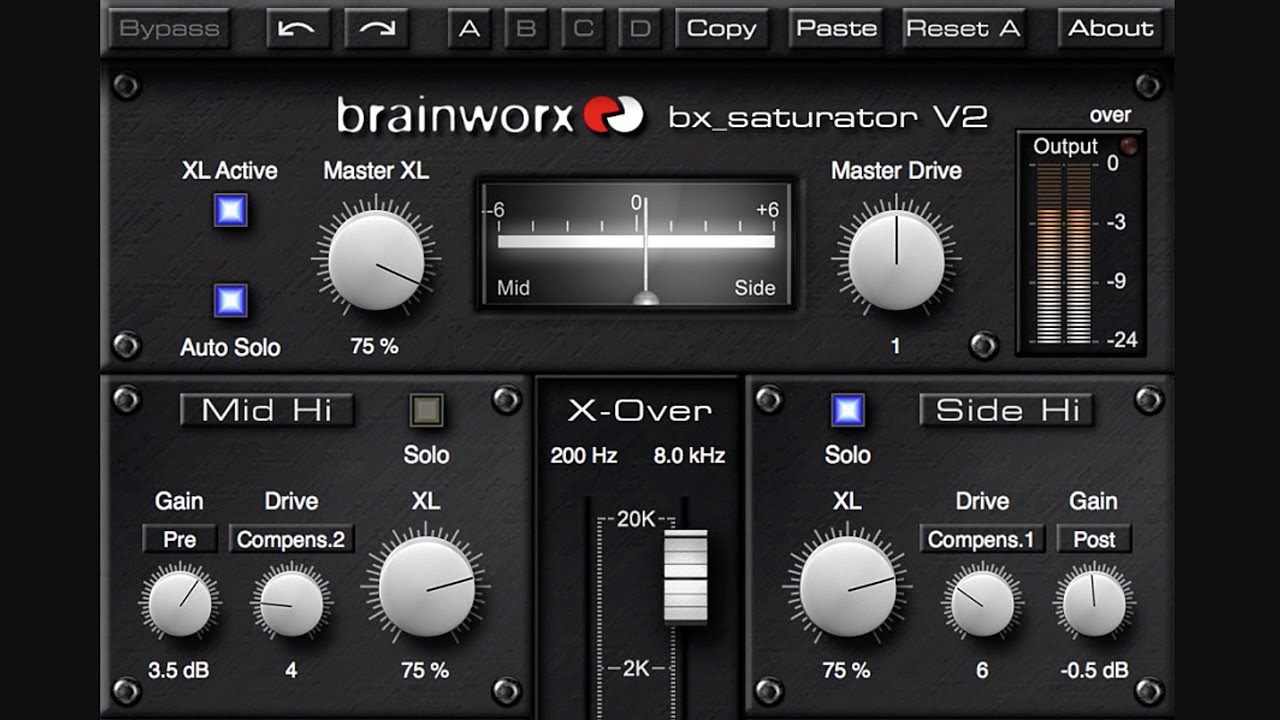Select preset slot D
The width and height of the screenshot is (1280, 720).
tap(640, 28)
